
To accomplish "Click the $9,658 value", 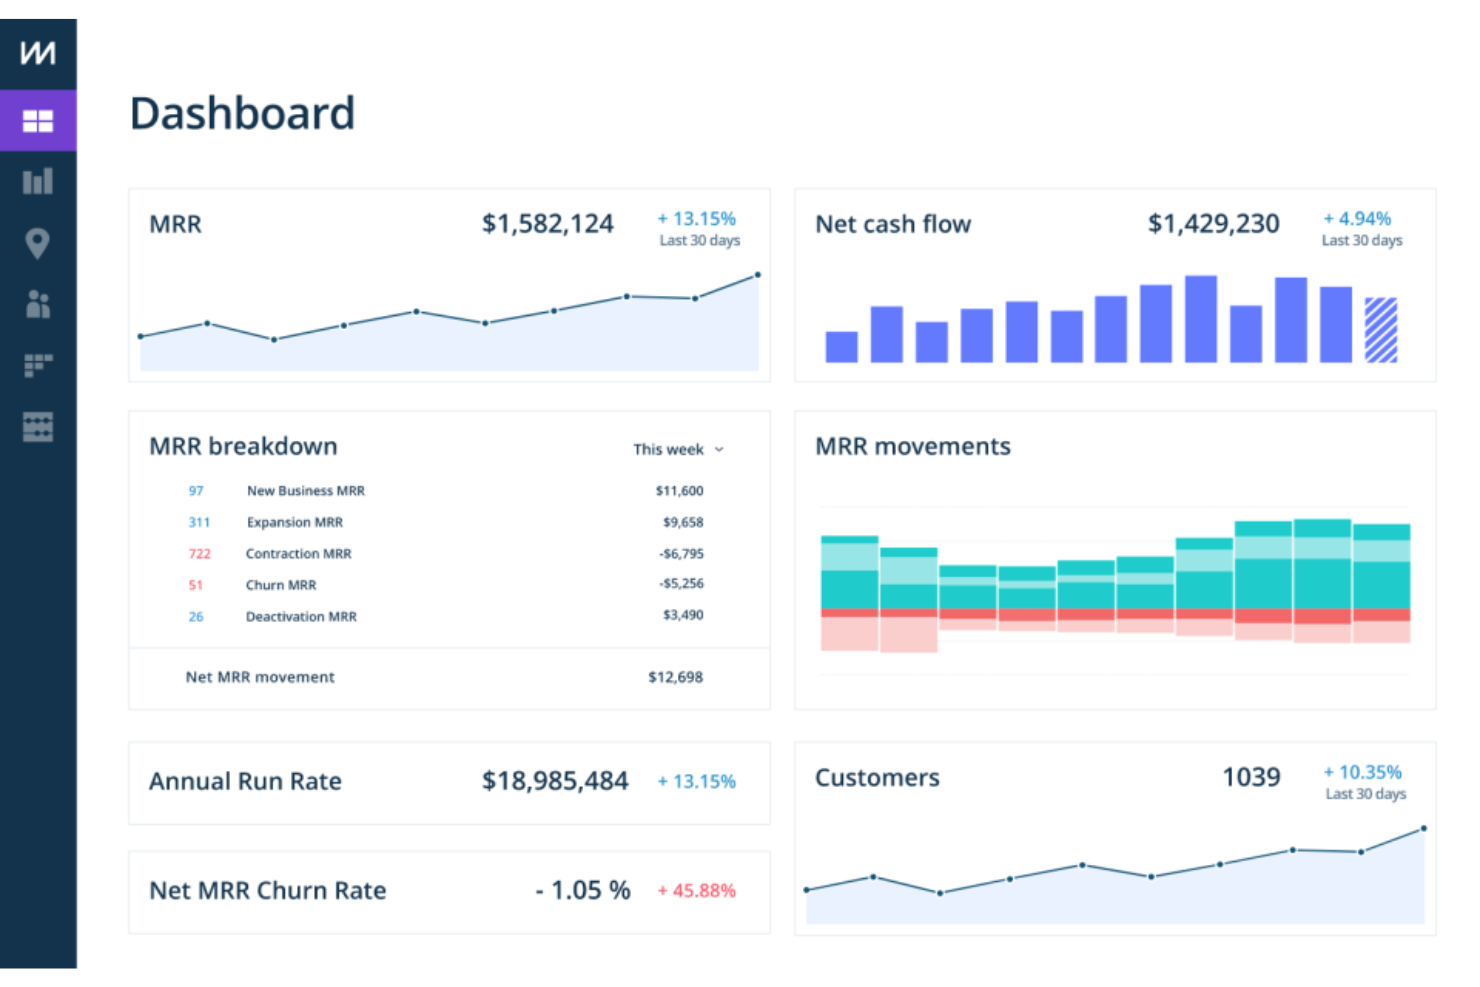I will point(683,522).
